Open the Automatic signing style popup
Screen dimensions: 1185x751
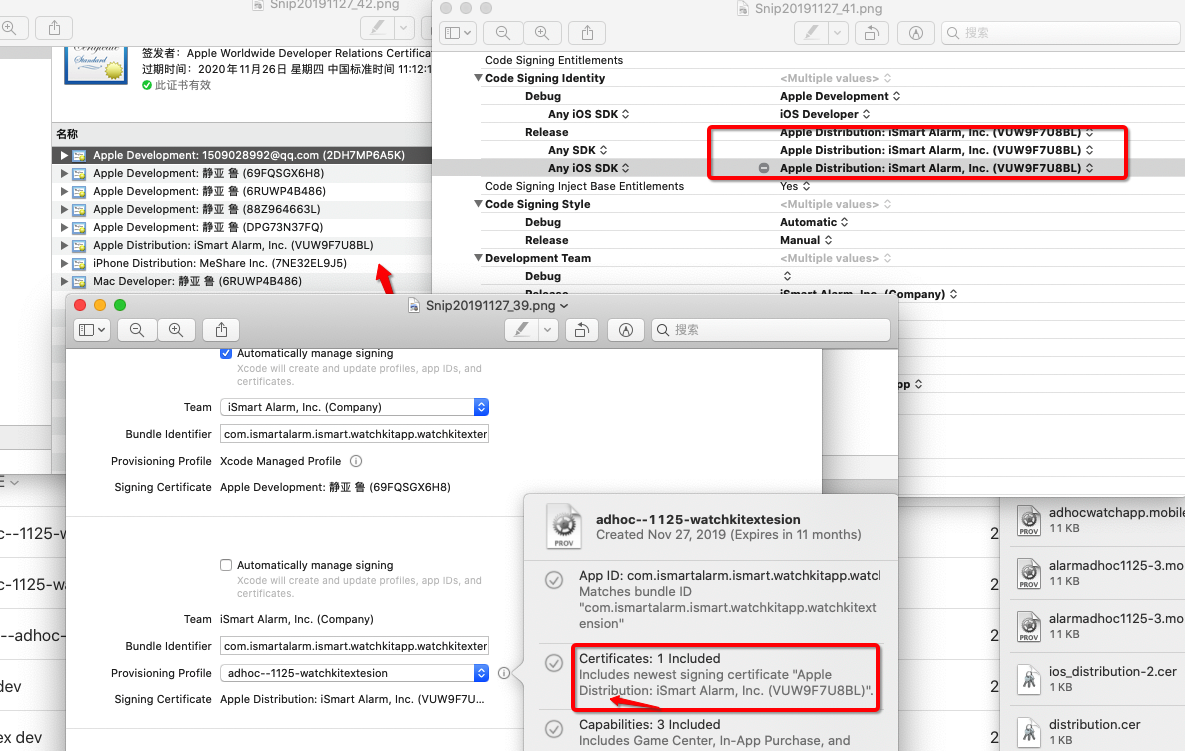coord(814,222)
